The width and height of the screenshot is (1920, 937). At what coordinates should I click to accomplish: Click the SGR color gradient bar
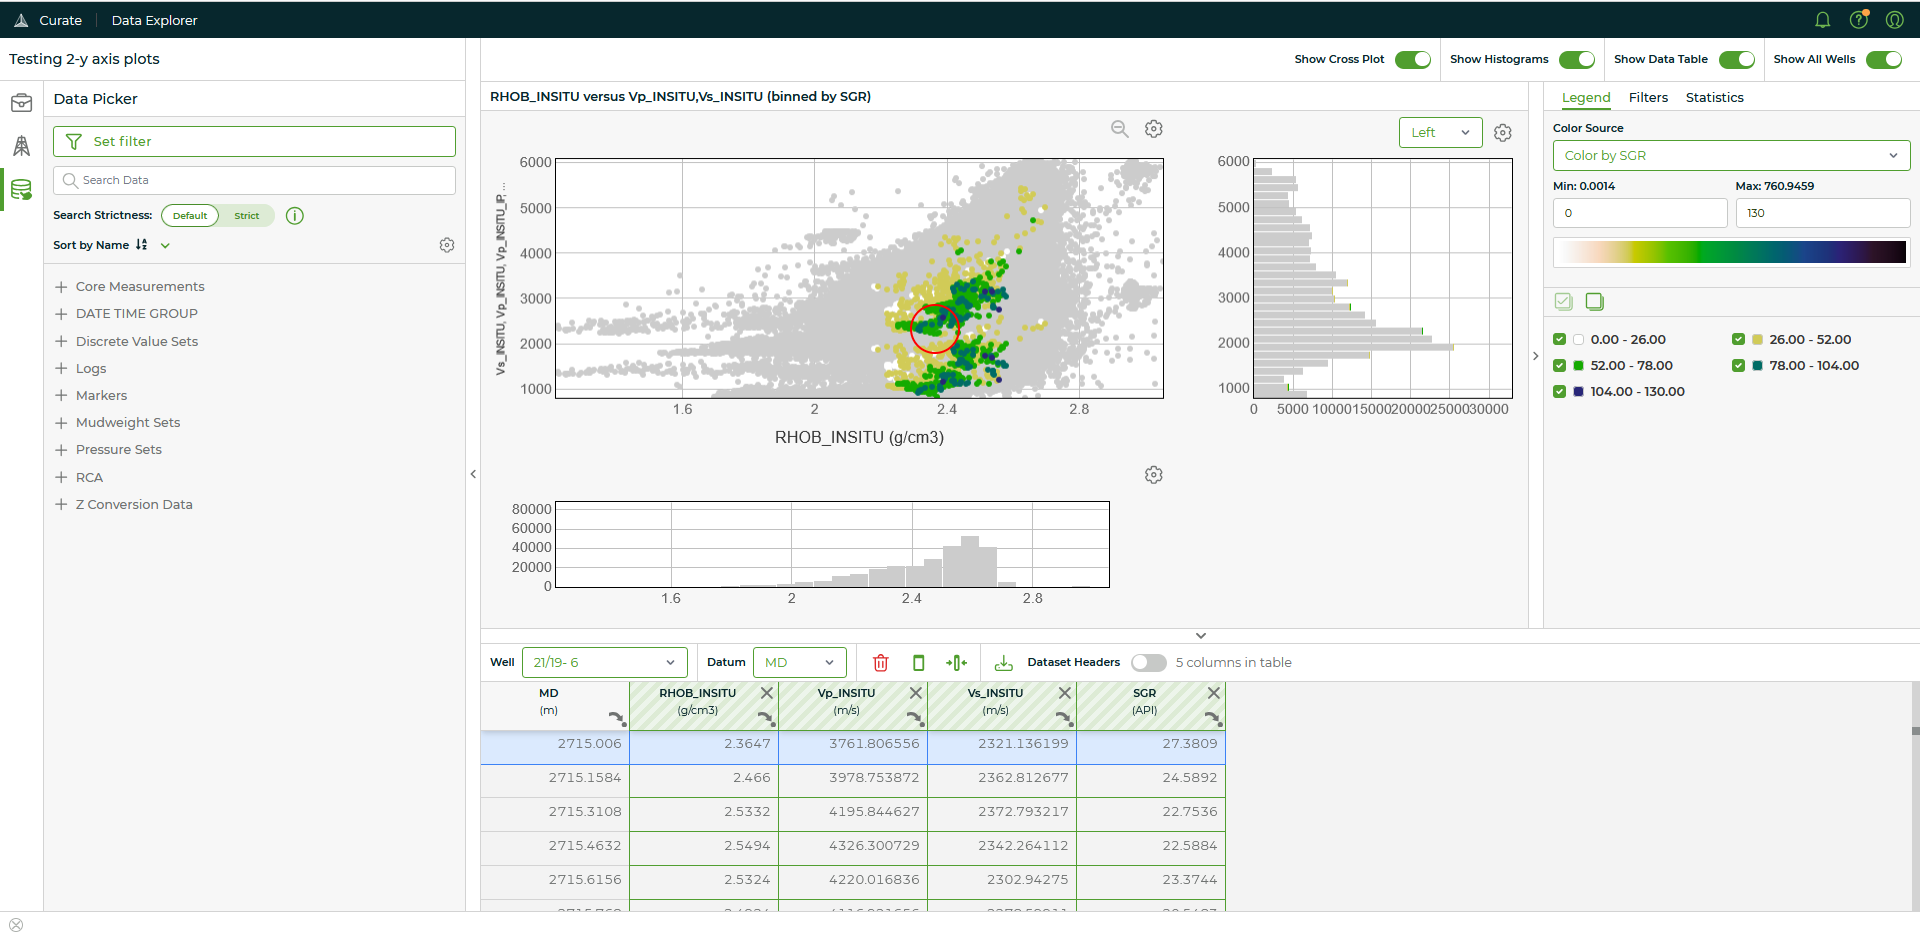1731,252
